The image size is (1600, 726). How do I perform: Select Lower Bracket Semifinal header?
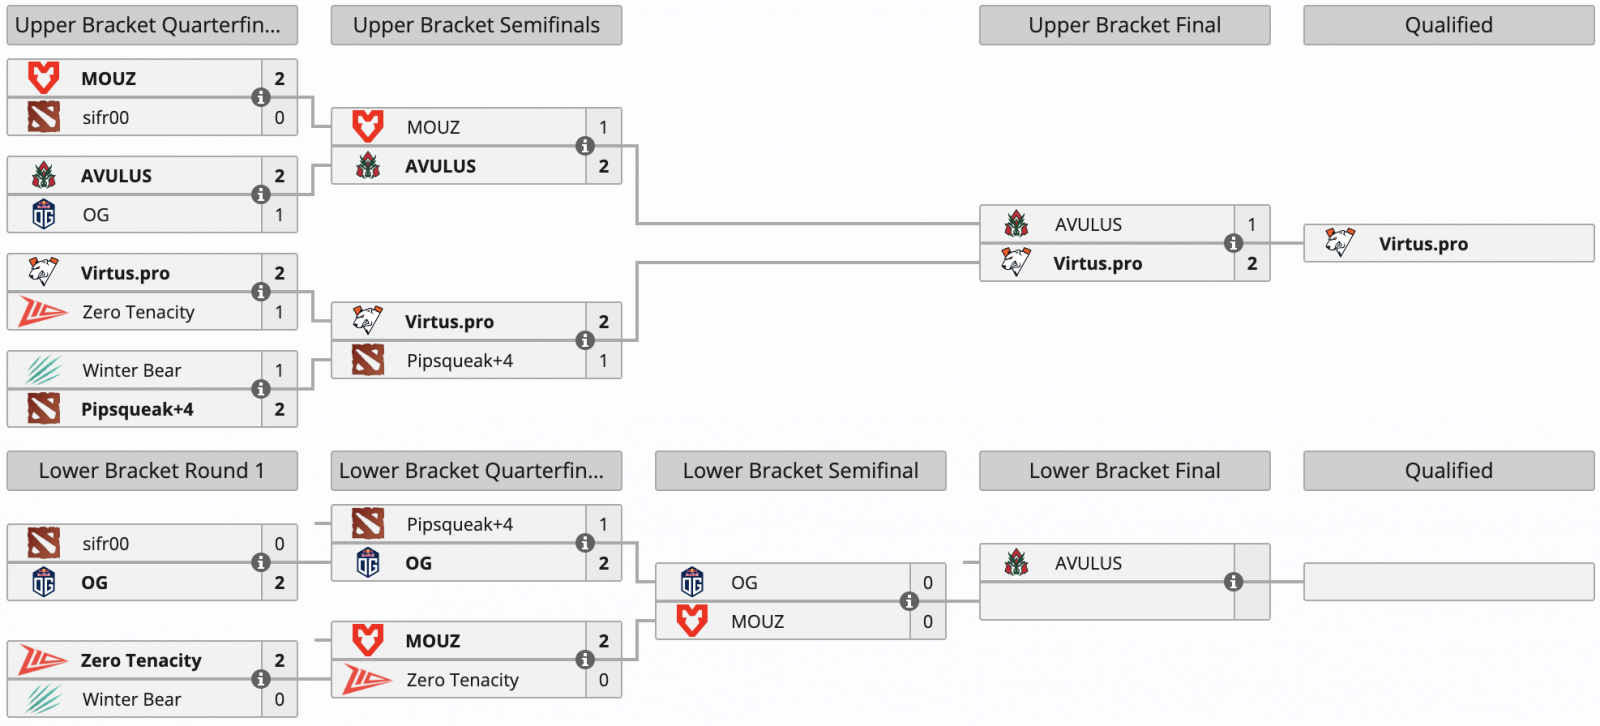pos(800,471)
